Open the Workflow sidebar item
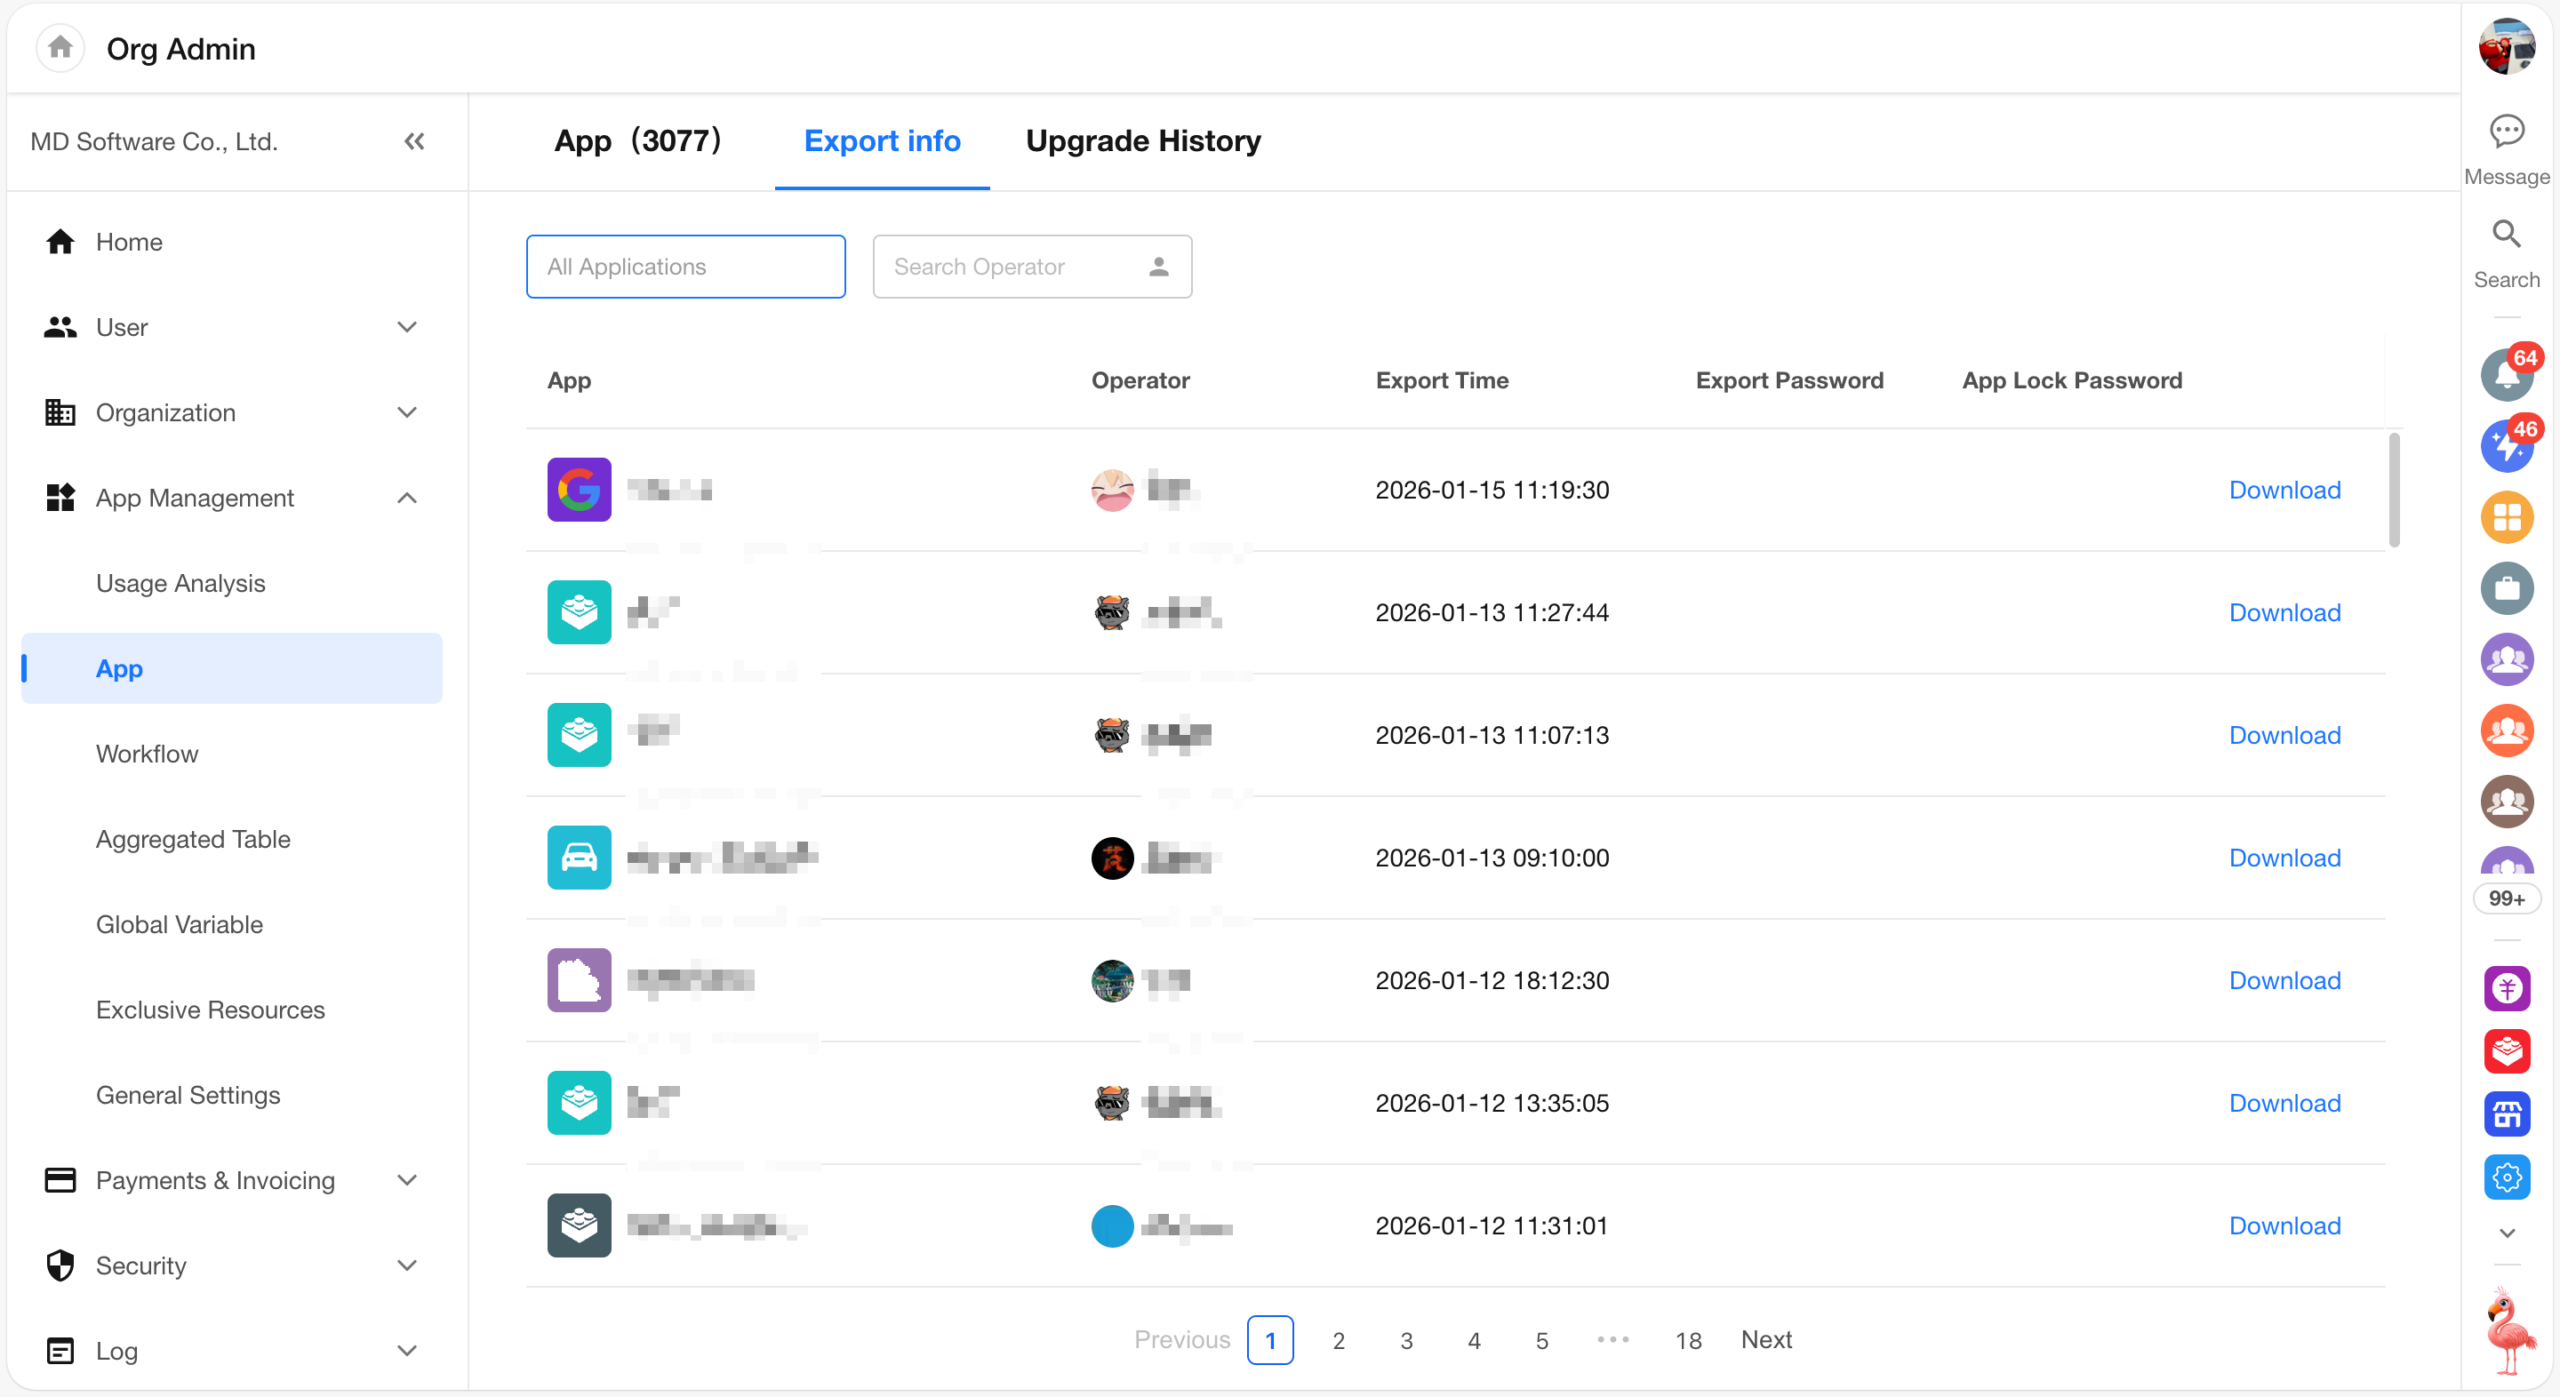 (x=147, y=754)
